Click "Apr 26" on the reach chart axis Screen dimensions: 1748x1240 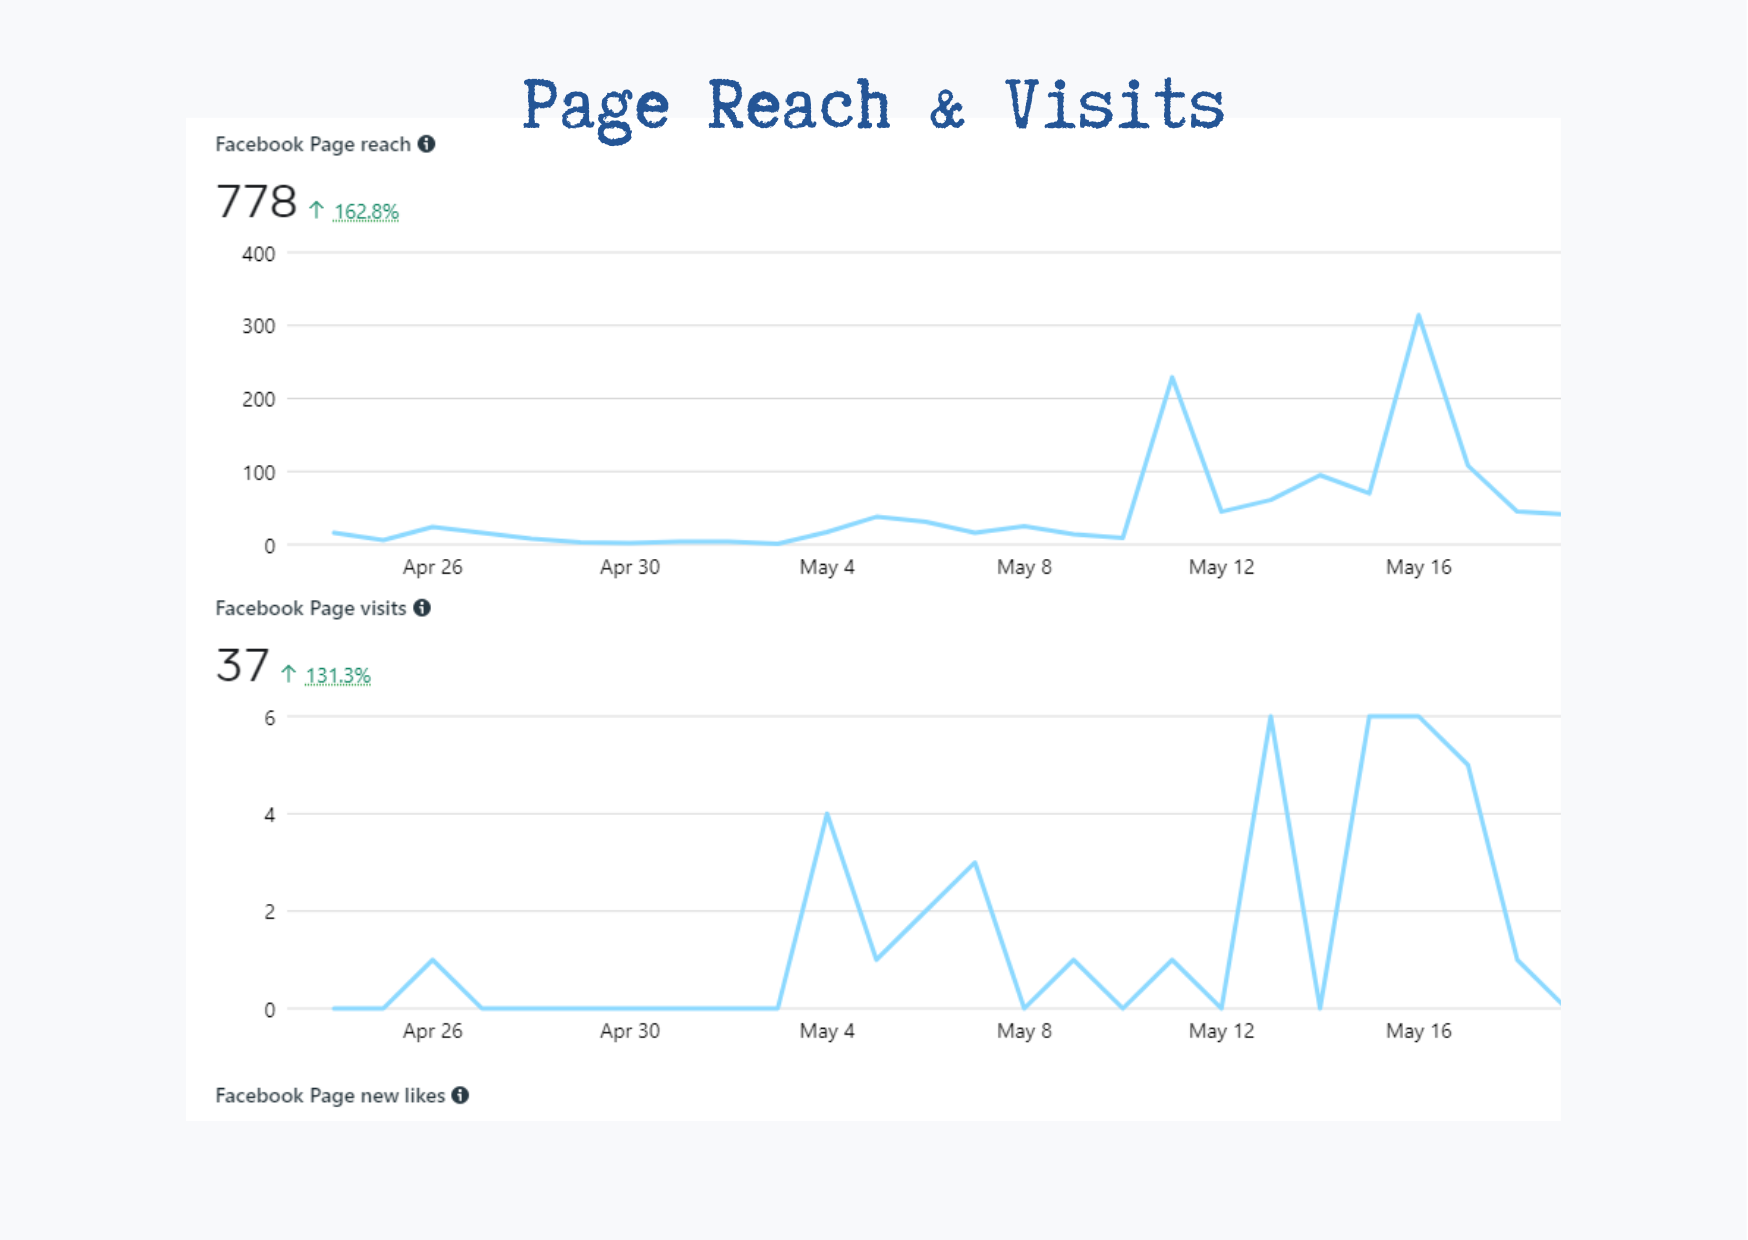433,567
